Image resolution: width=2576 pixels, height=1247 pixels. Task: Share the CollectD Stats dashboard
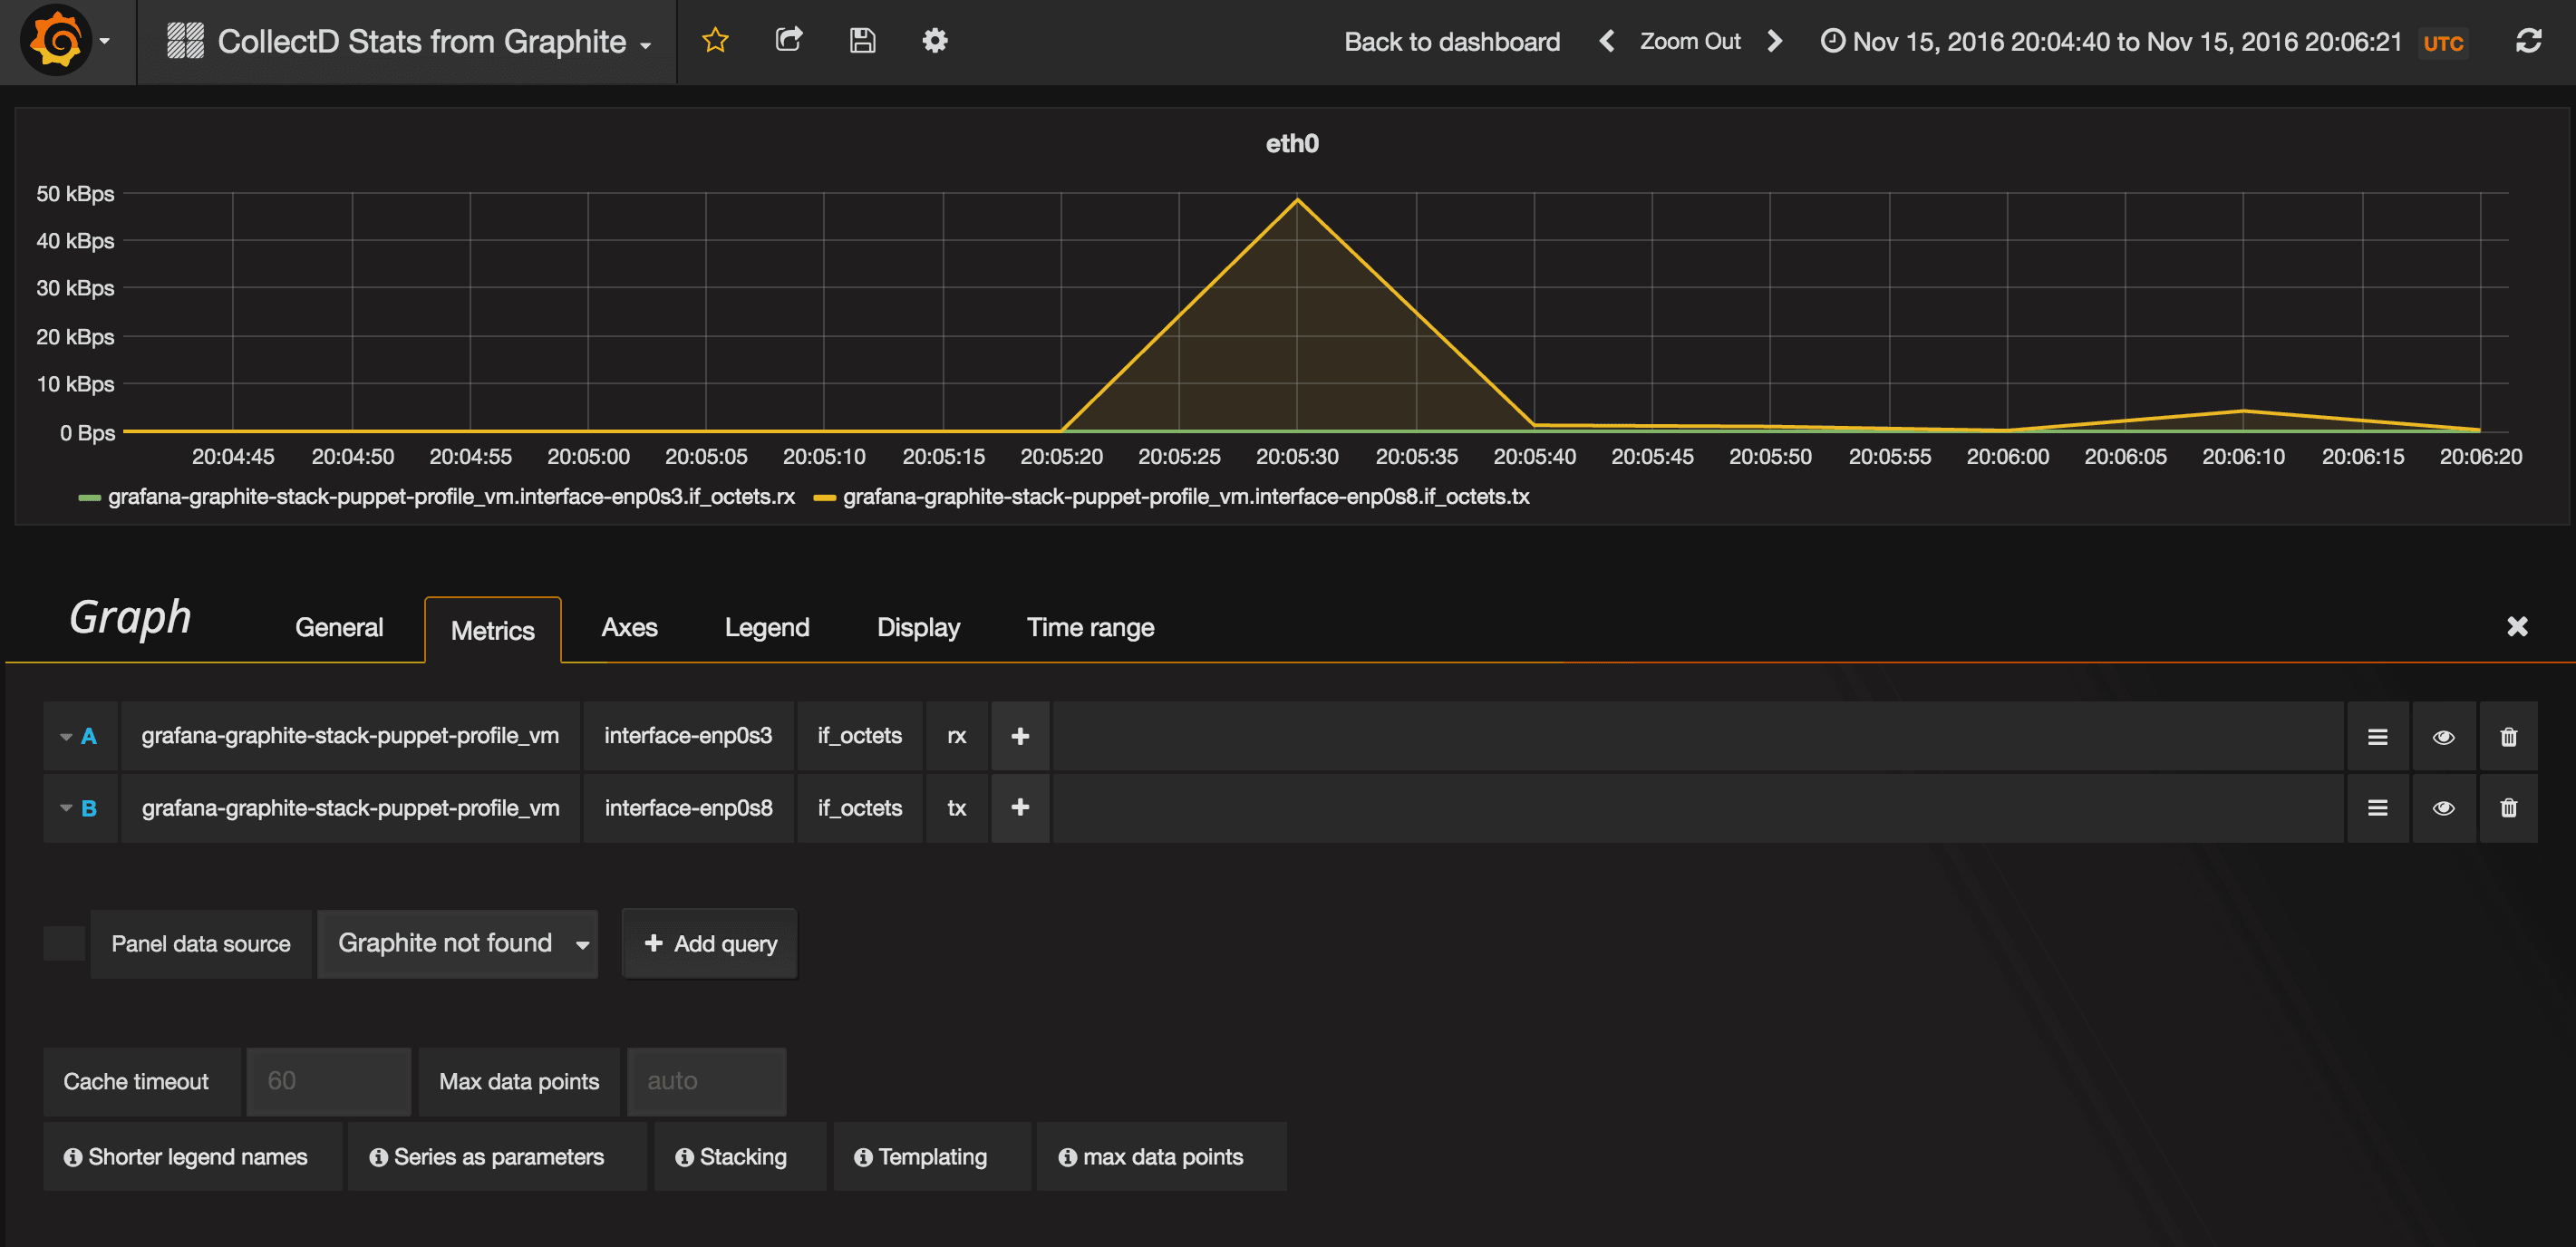(789, 41)
